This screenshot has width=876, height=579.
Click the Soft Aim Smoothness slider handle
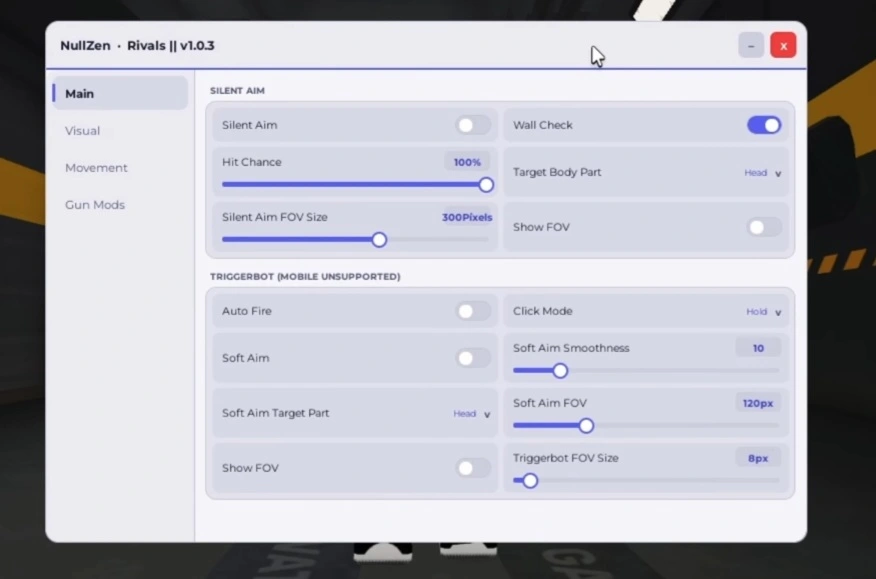point(560,371)
